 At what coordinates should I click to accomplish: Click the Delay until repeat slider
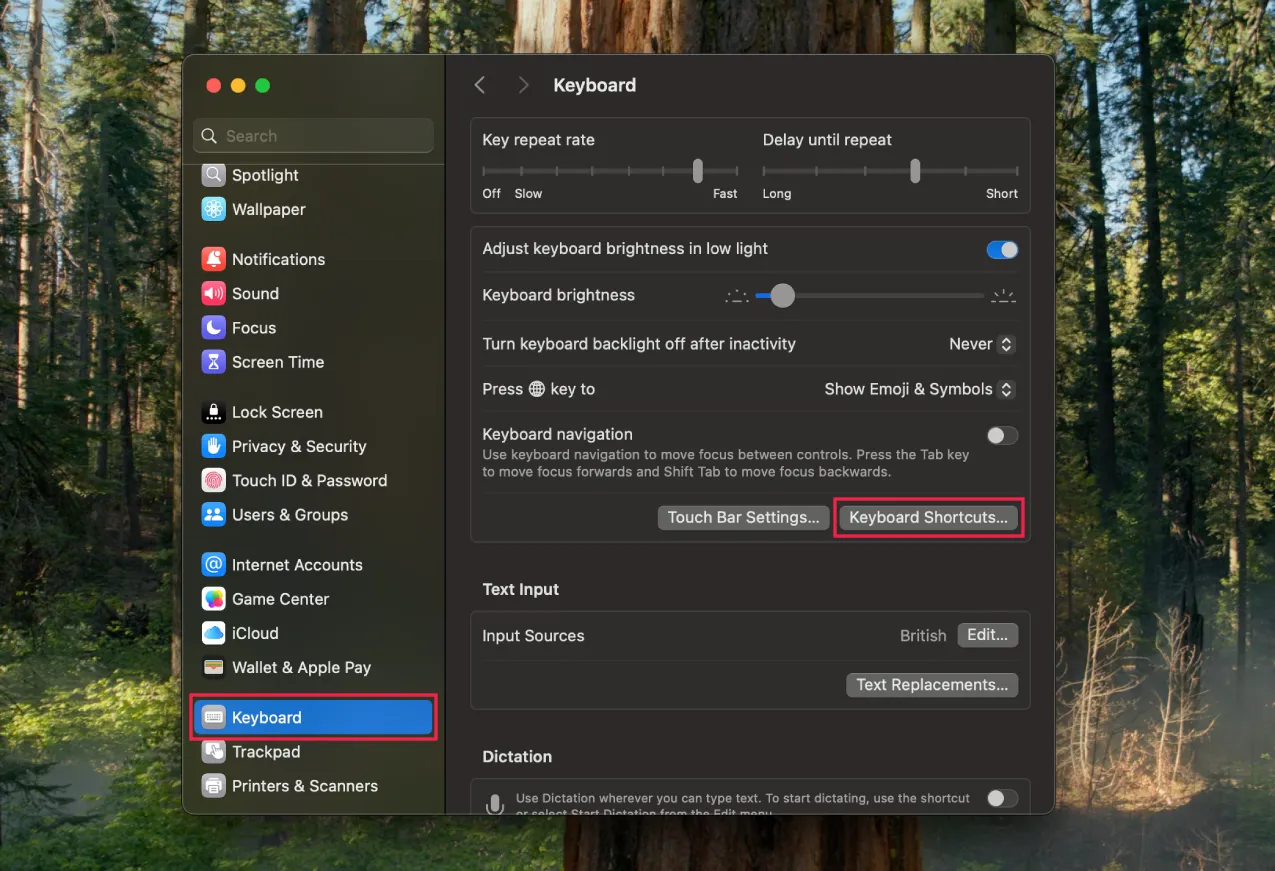coord(890,171)
